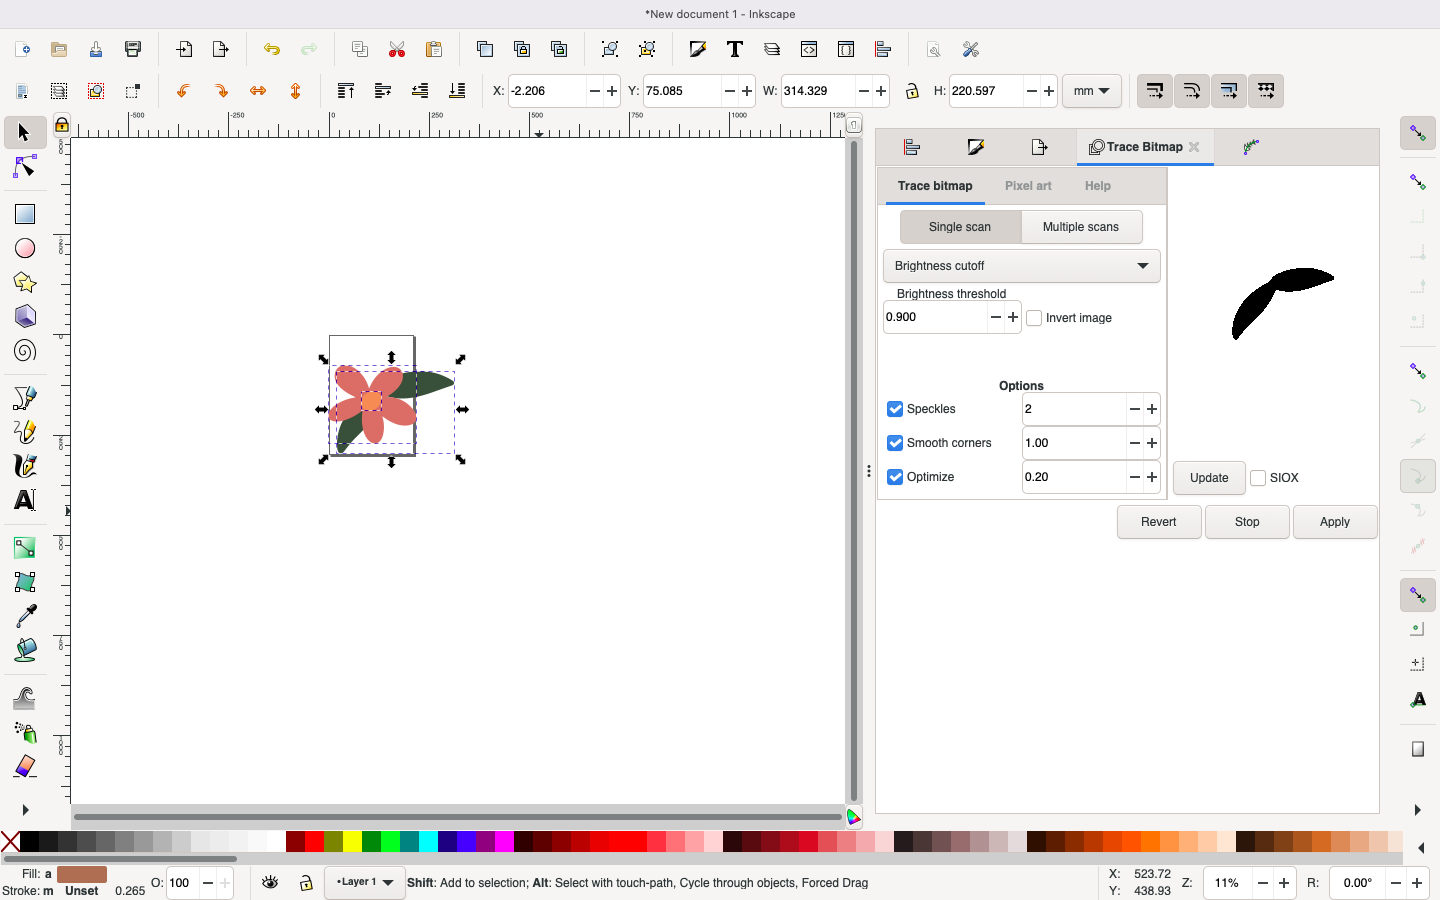Image resolution: width=1440 pixels, height=900 pixels.
Task: Pick the Text tool
Action: (x=25, y=500)
